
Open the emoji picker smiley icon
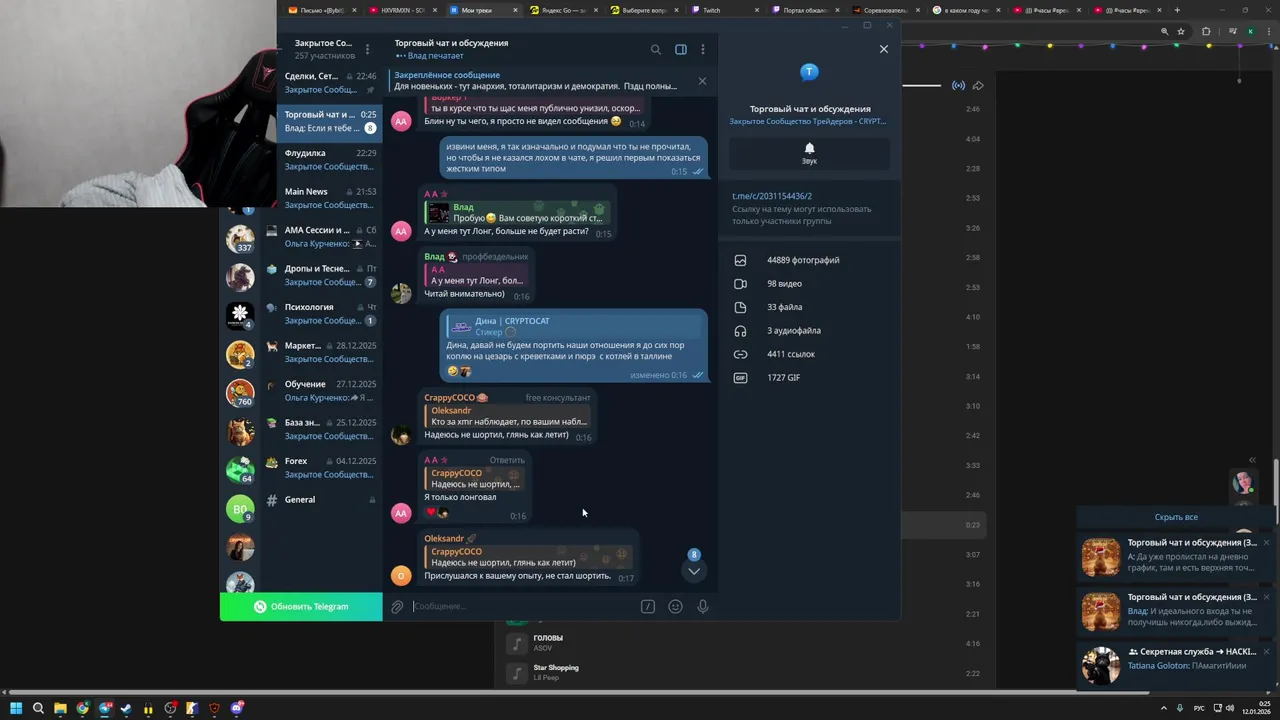click(675, 607)
